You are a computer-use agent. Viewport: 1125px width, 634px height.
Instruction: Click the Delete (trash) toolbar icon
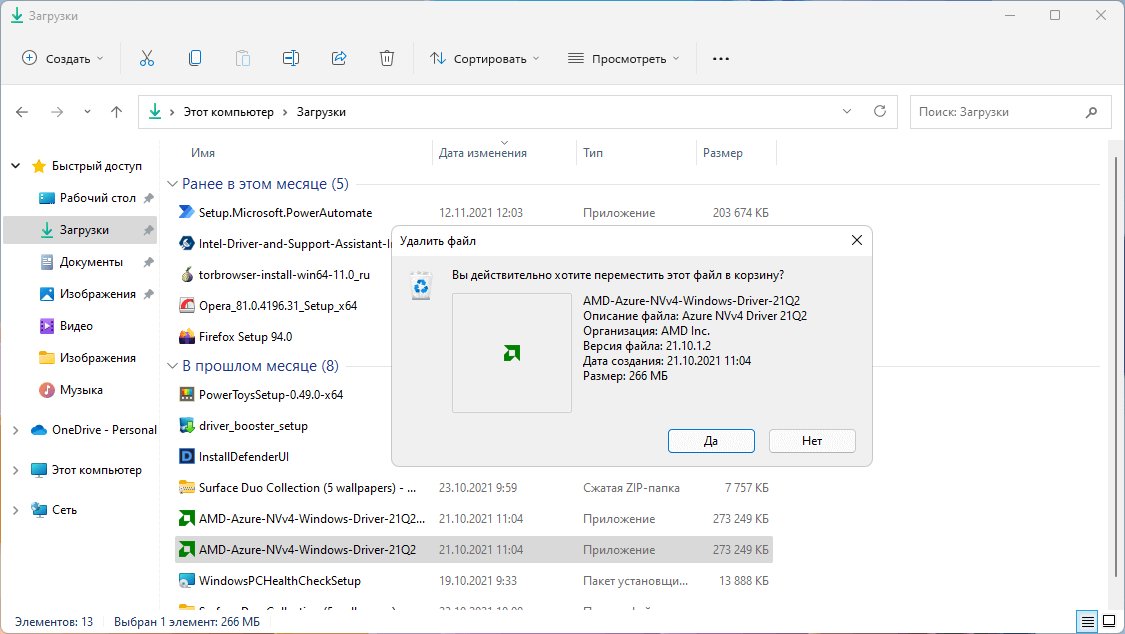click(387, 58)
